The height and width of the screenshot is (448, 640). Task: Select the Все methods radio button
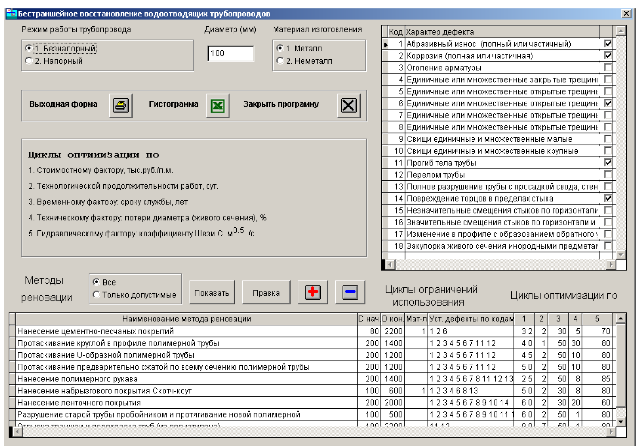[104, 282]
